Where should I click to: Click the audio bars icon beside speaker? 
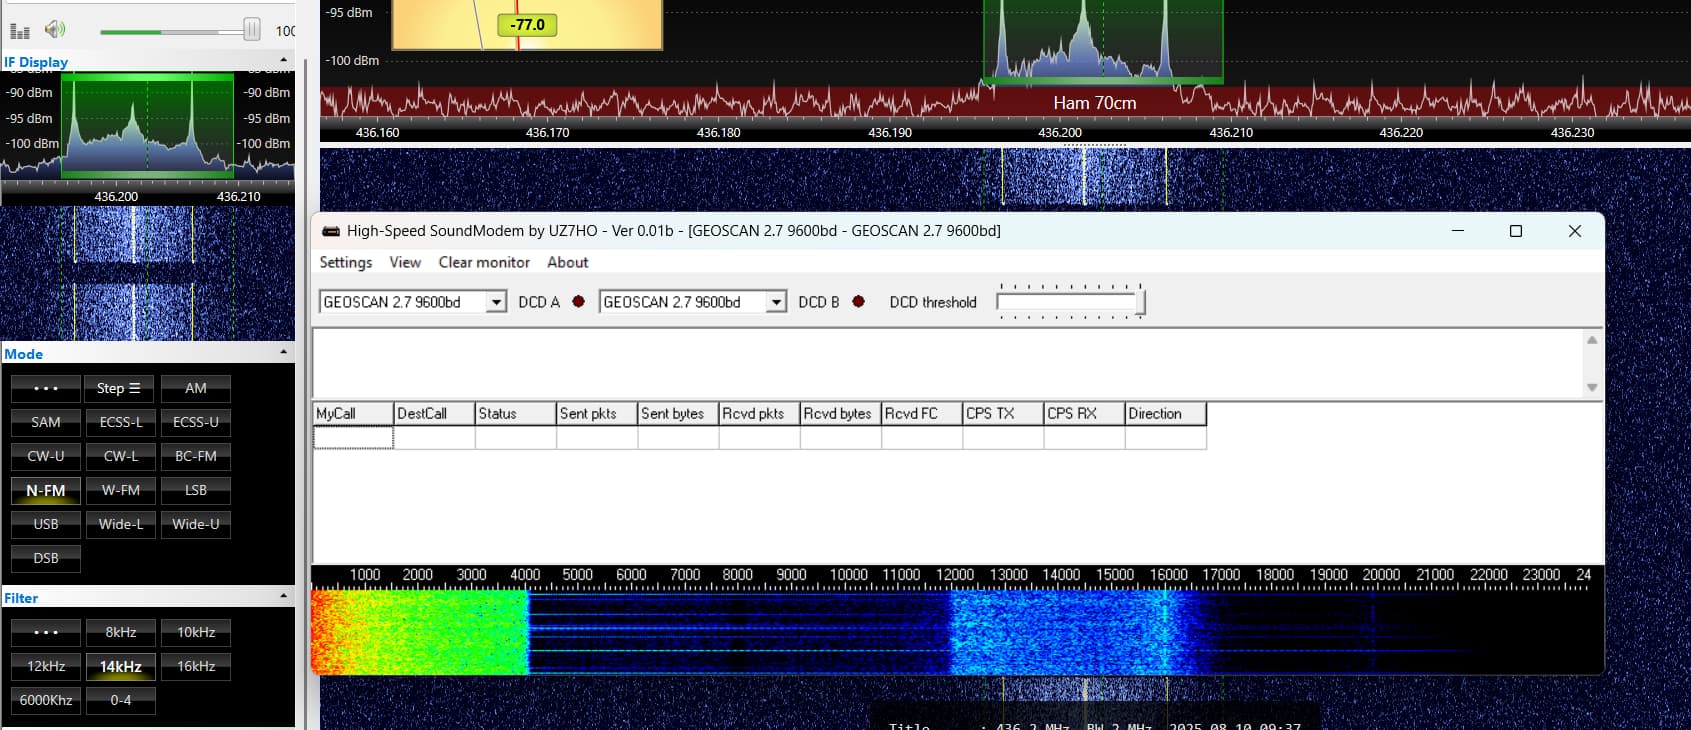click(x=20, y=31)
